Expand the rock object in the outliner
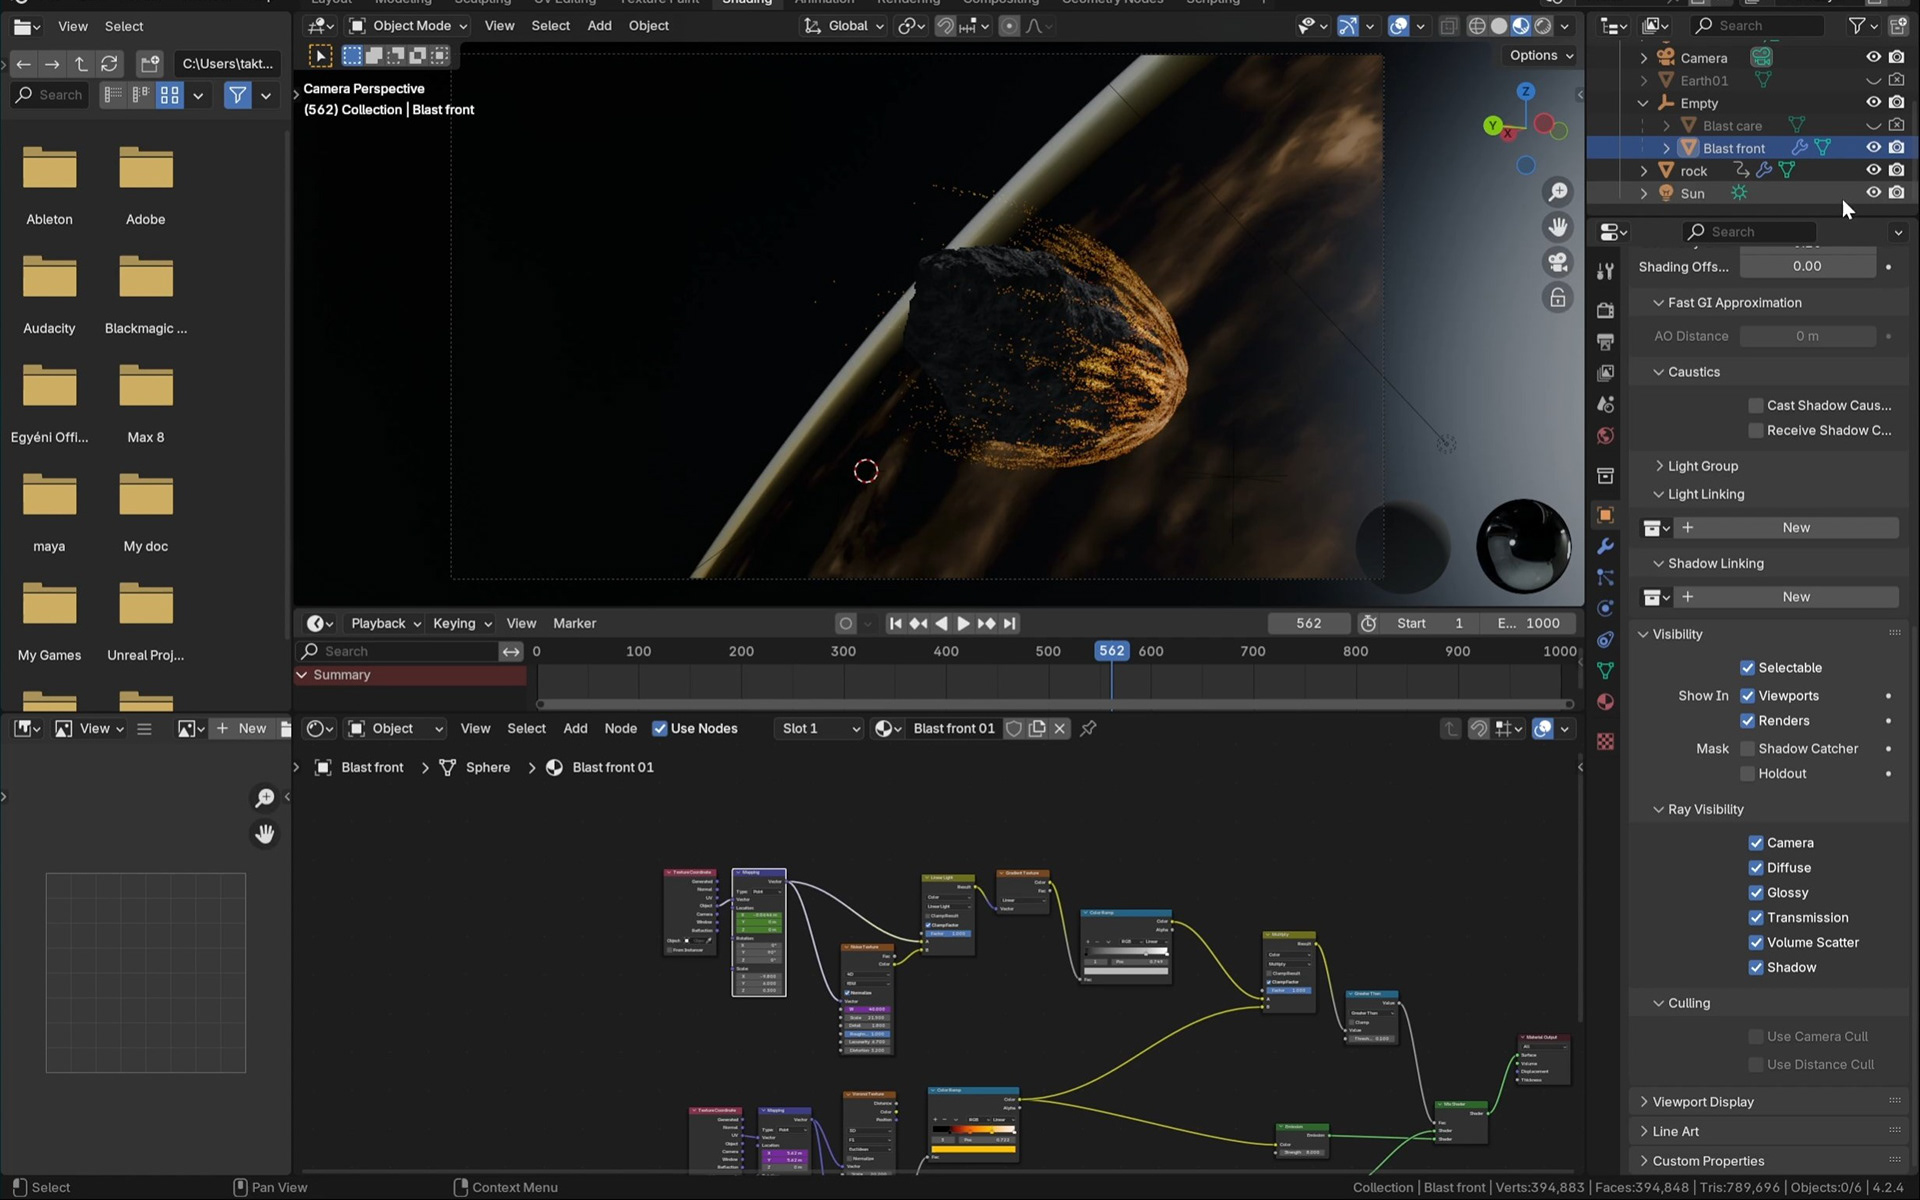This screenshot has width=1920, height=1200. tap(1643, 171)
